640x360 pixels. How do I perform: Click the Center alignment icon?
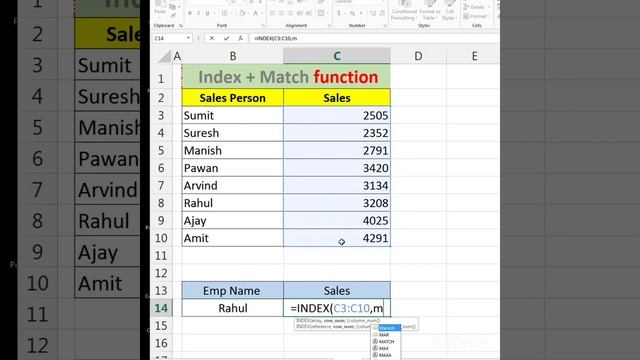[282, 13]
